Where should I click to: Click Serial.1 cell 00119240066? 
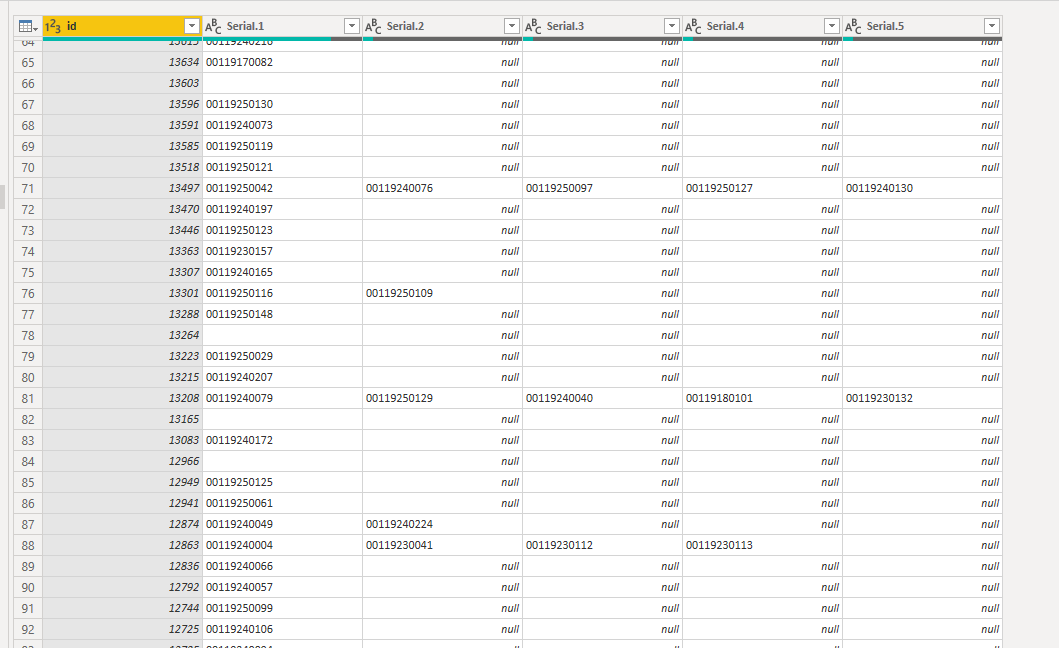[x=282, y=566]
